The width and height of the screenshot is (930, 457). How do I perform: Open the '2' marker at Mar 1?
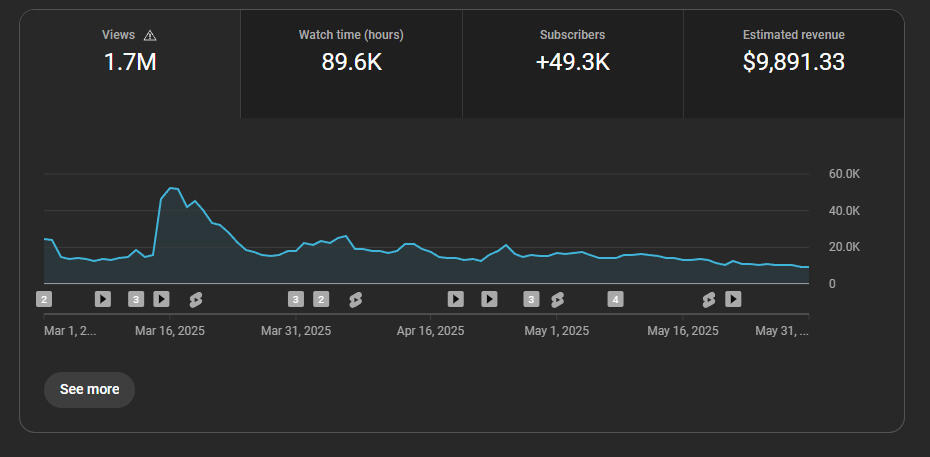click(x=44, y=299)
